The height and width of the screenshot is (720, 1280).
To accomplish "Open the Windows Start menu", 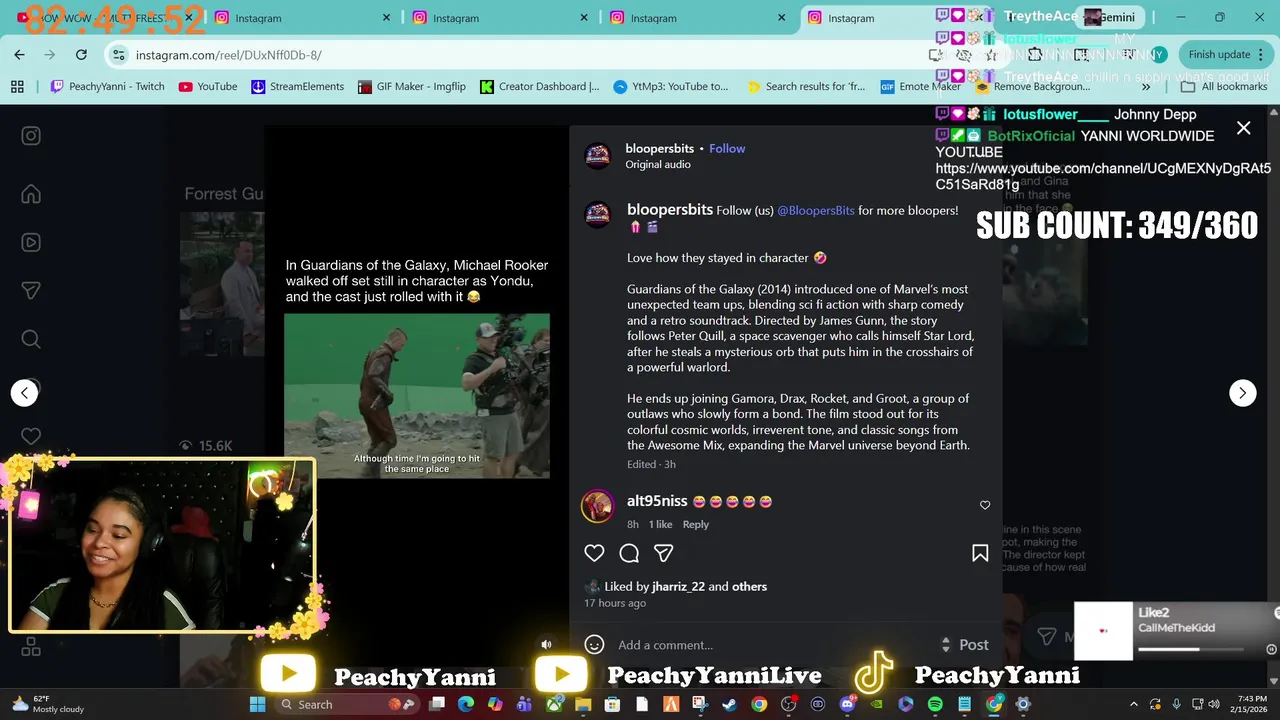I will 258,704.
